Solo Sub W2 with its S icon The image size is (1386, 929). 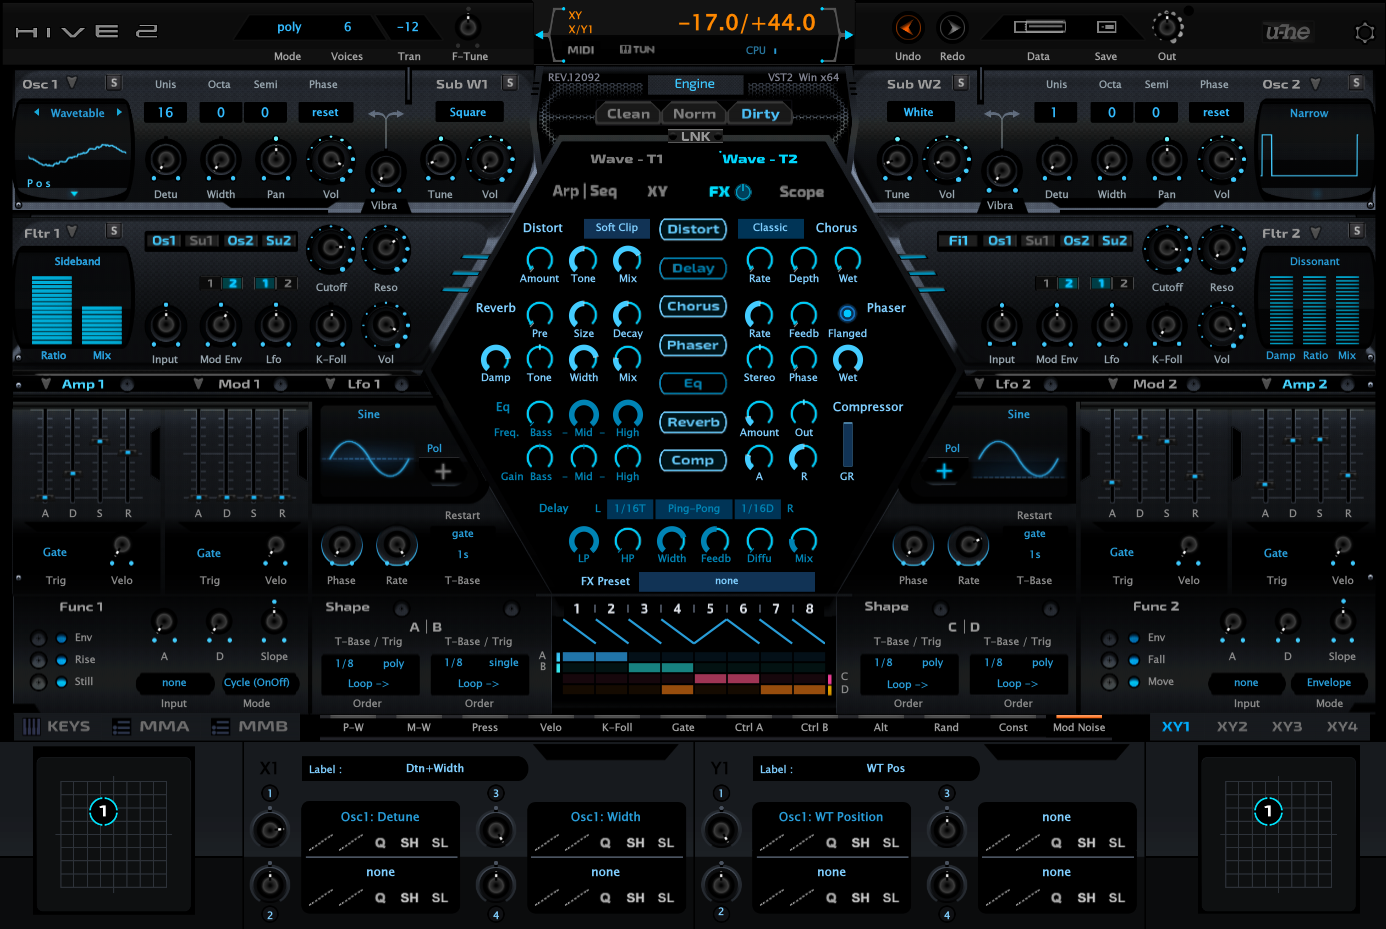point(961,83)
